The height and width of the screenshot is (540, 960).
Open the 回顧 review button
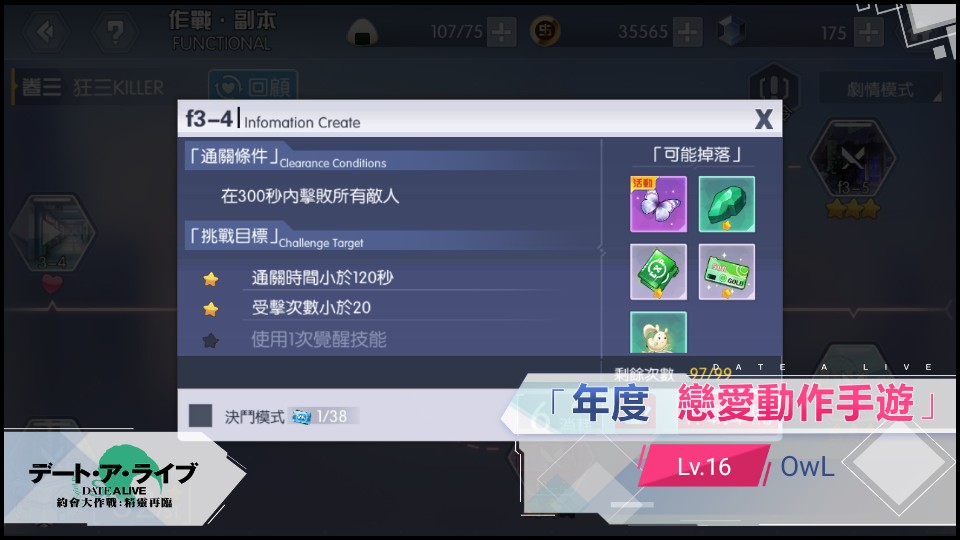tap(253, 87)
